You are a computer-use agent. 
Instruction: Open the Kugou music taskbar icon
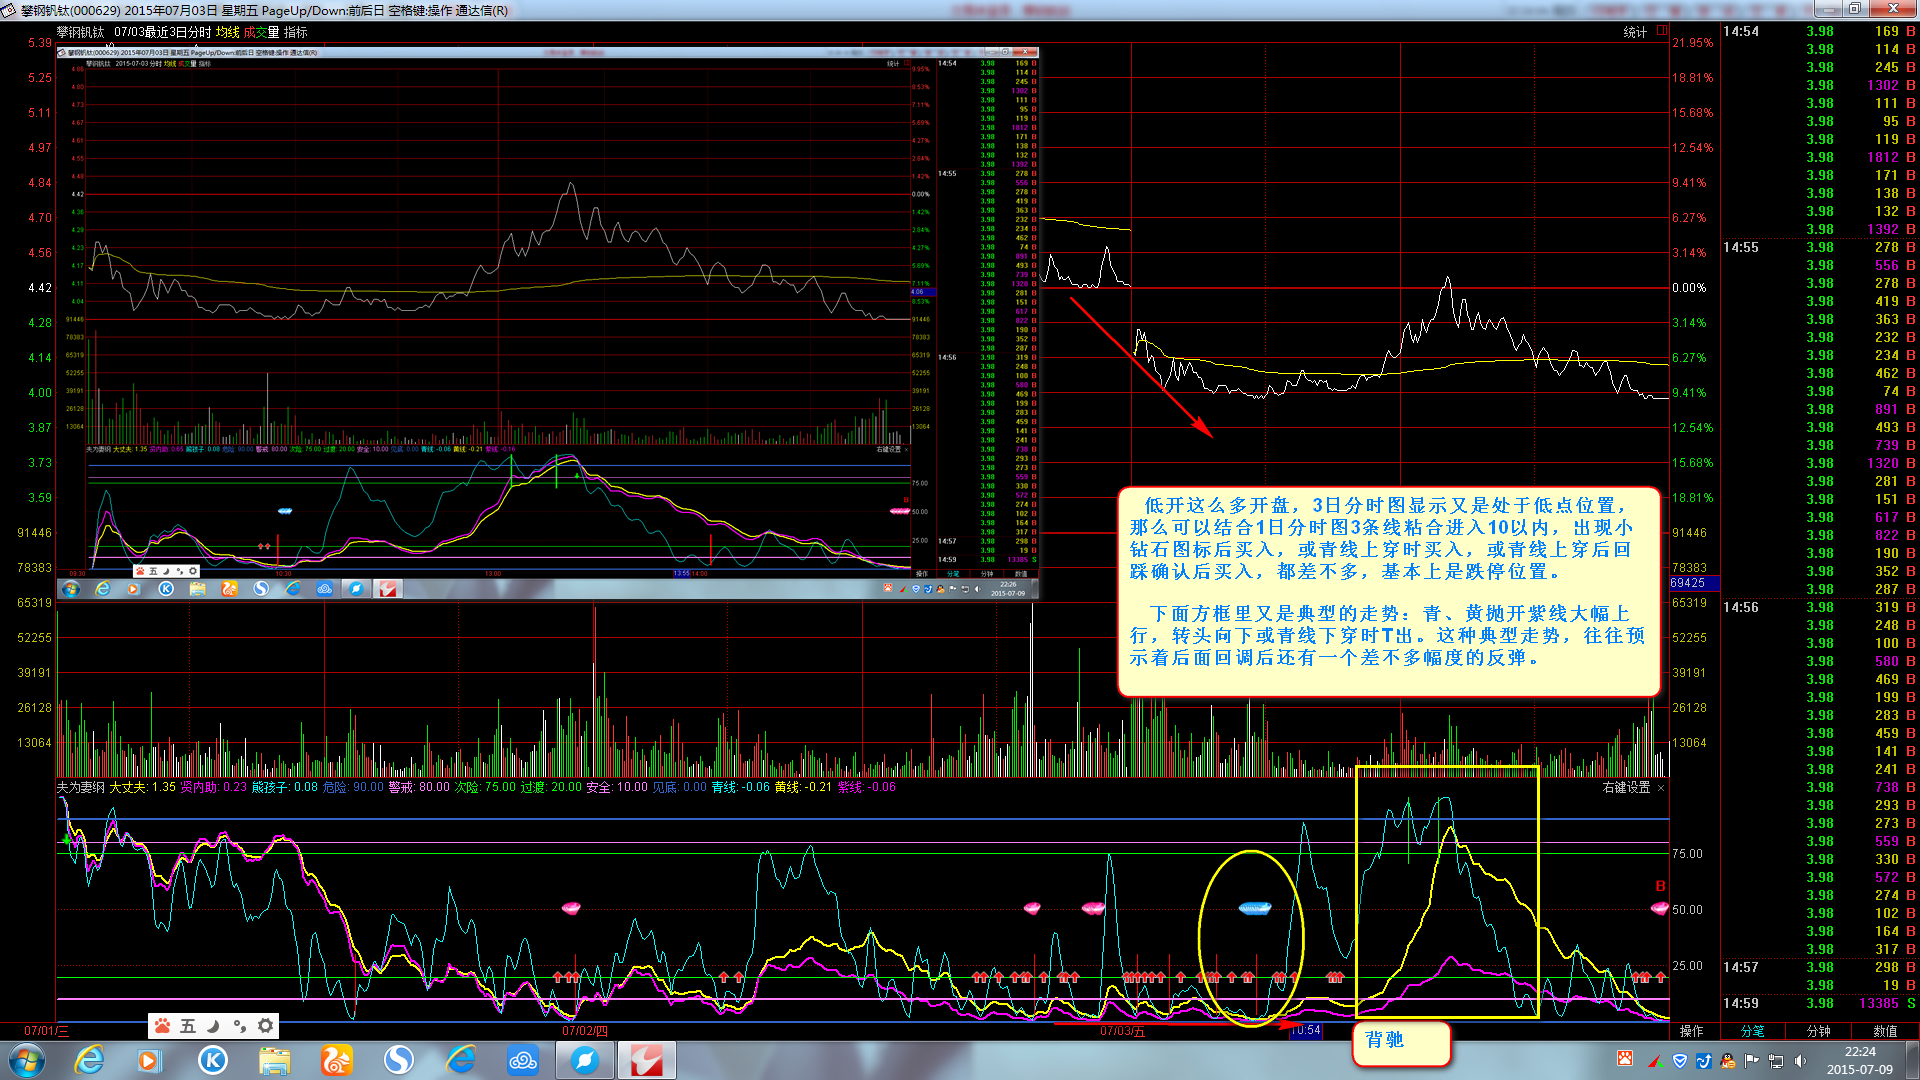(212, 1060)
